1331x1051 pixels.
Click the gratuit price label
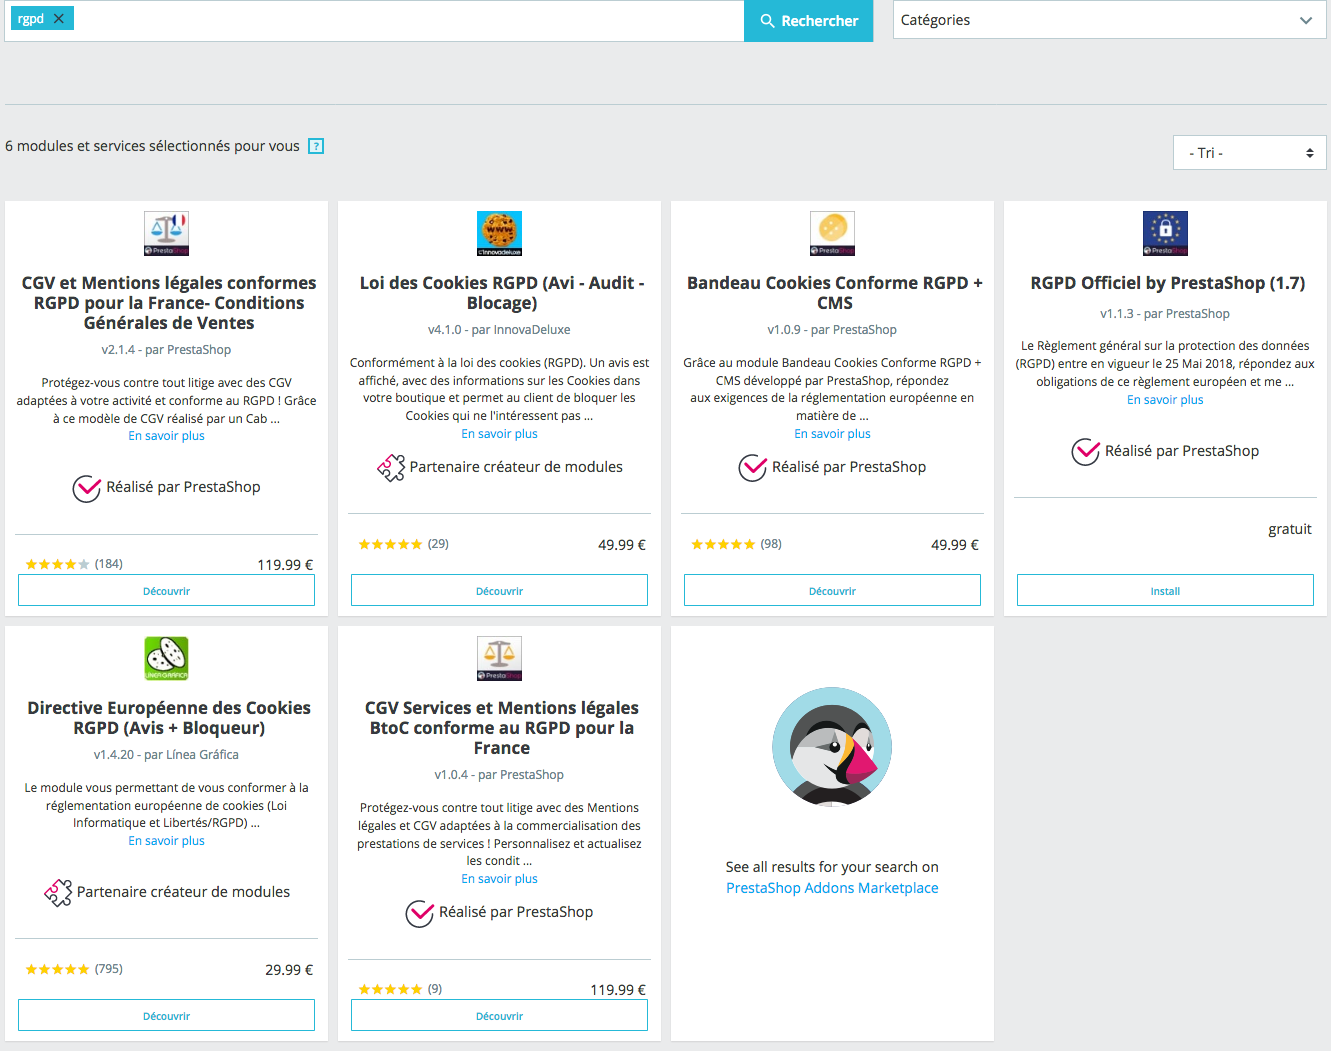click(x=1290, y=529)
